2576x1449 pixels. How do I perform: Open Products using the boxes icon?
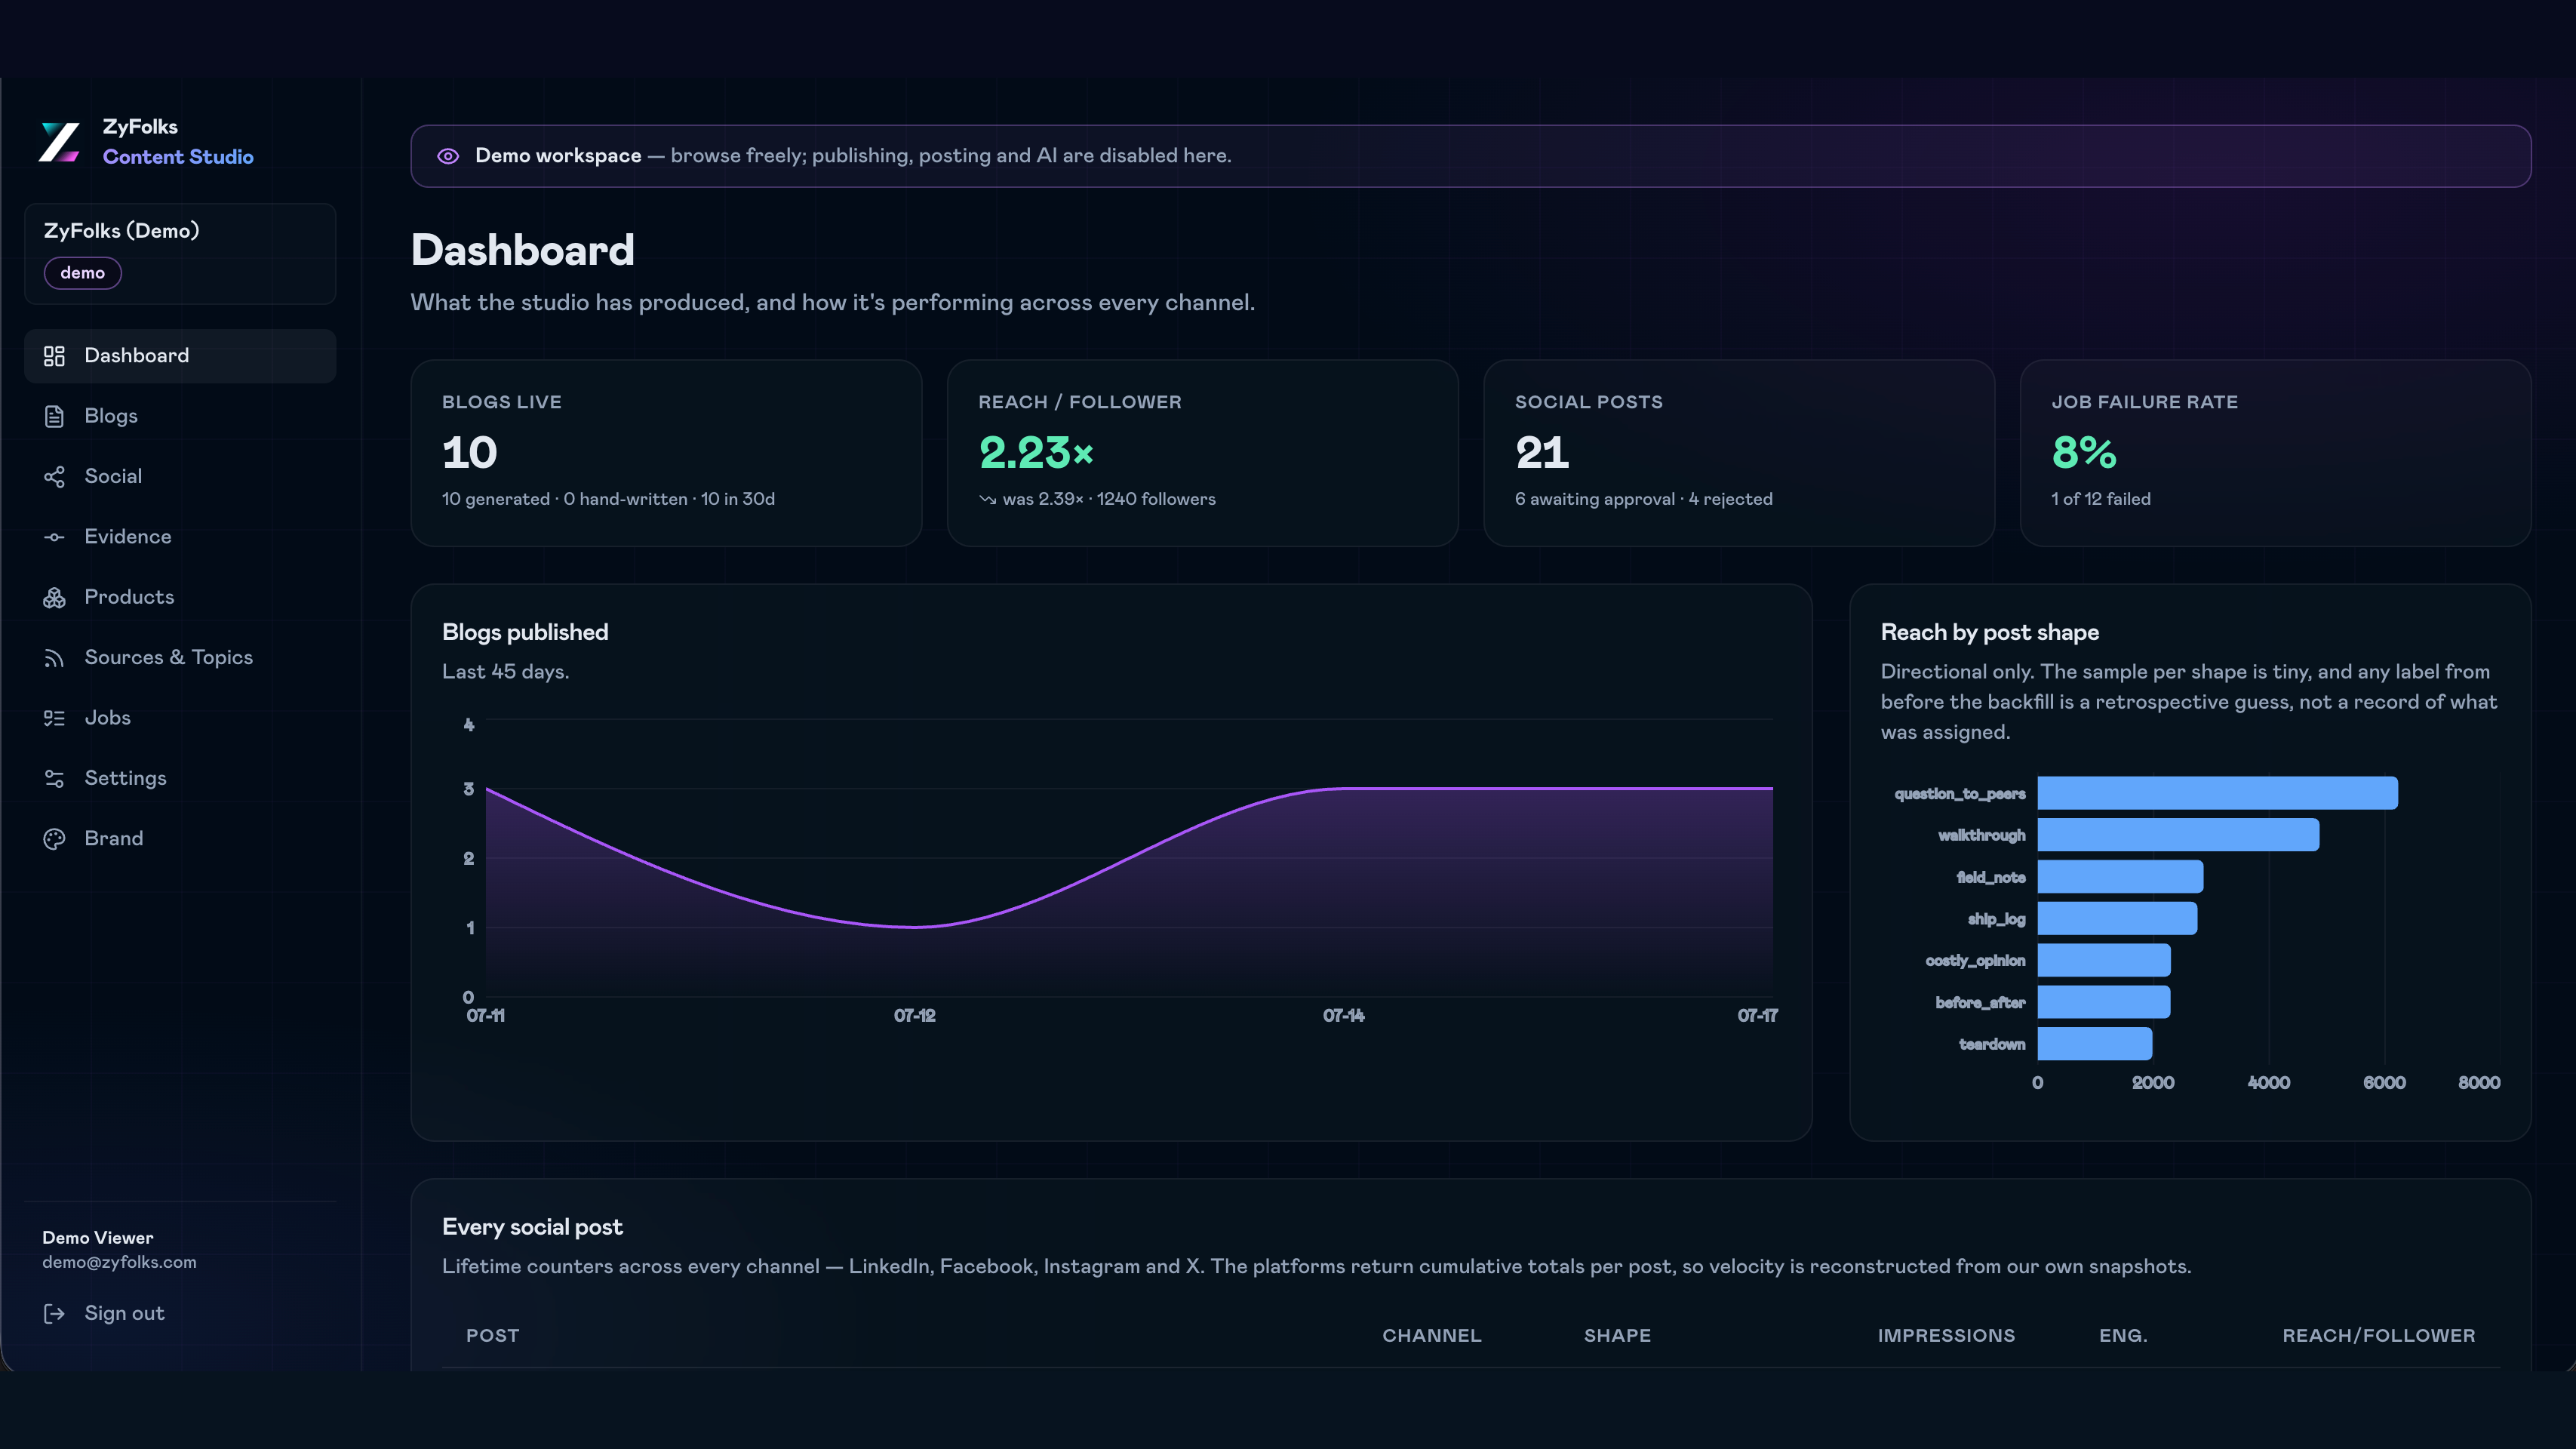pos(54,597)
